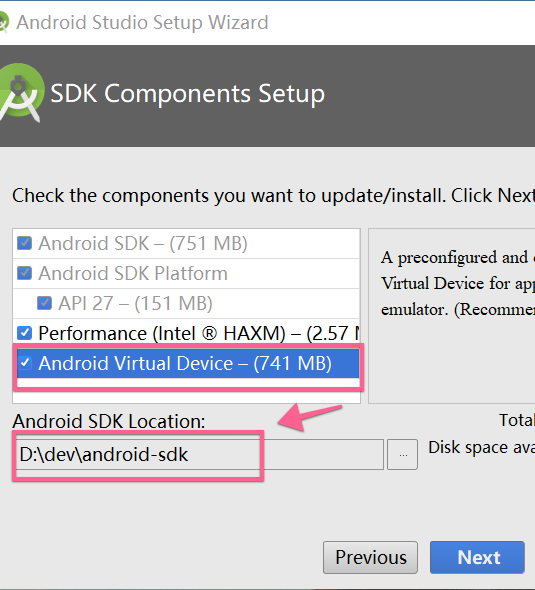Toggle the Android SDK Platform checkbox
The width and height of the screenshot is (535, 590).
click(x=24, y=273)
